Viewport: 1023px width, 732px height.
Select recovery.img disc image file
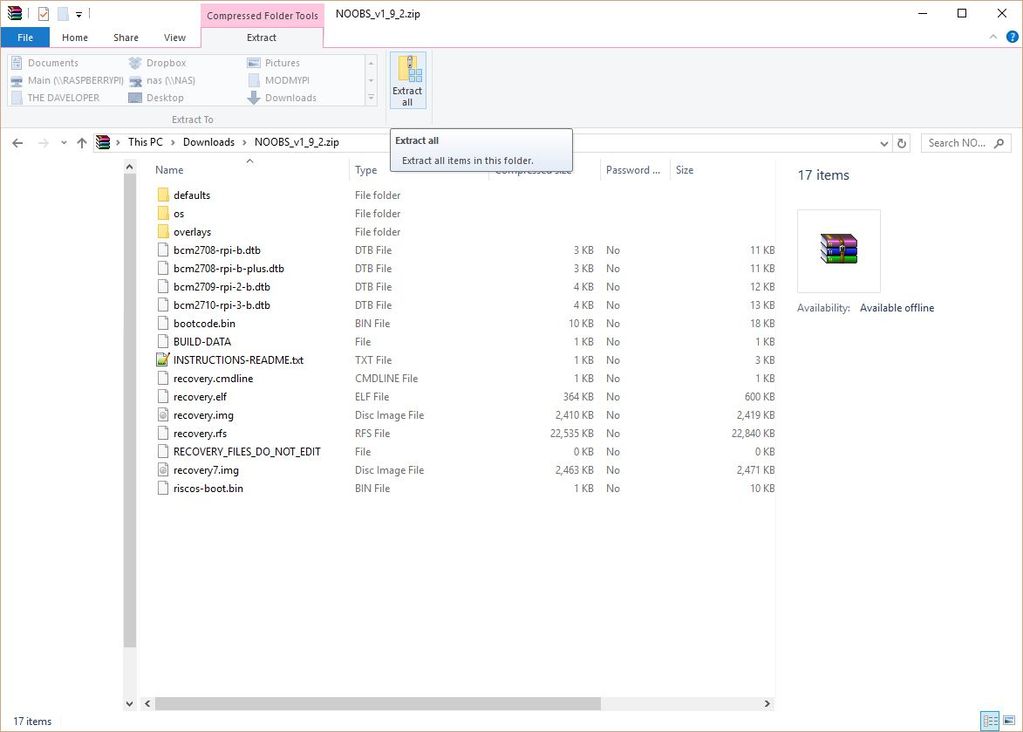pos(196,415)
